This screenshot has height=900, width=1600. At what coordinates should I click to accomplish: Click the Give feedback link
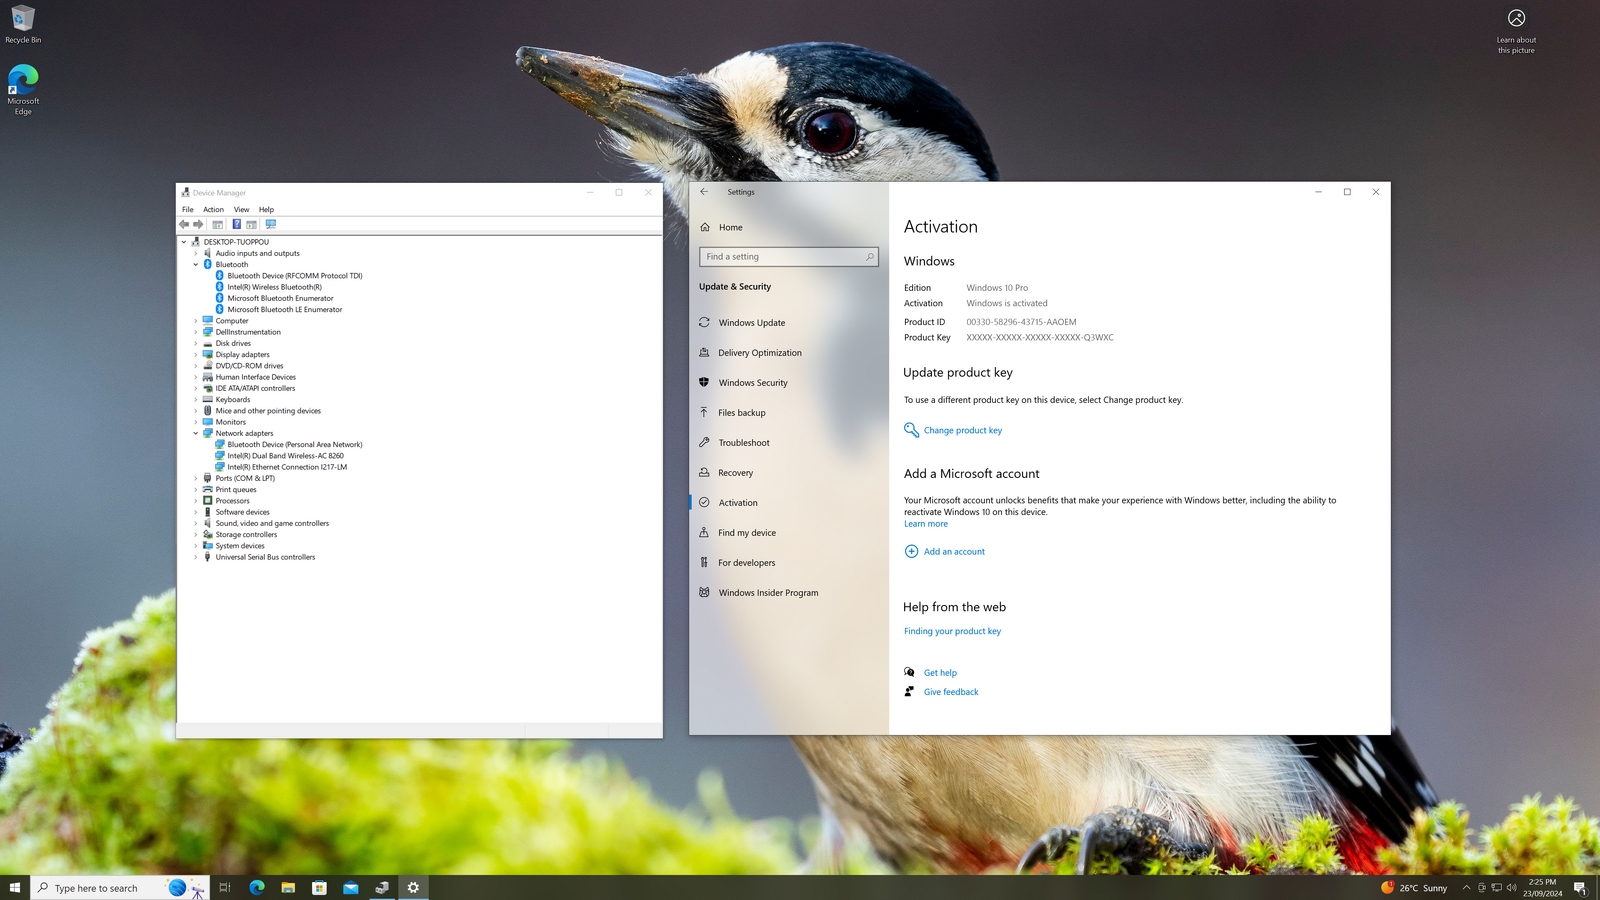(x=951, y=692)
